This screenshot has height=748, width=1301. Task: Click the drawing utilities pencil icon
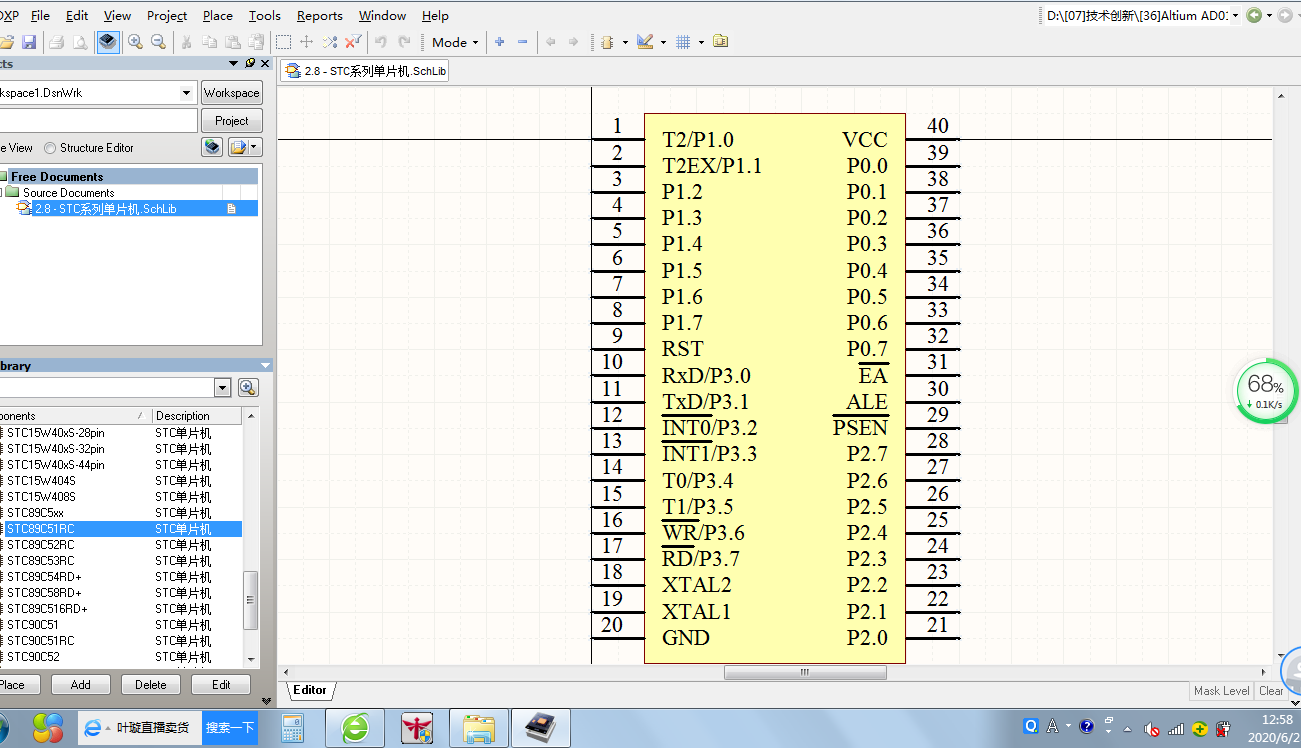[x=645, y=42]
